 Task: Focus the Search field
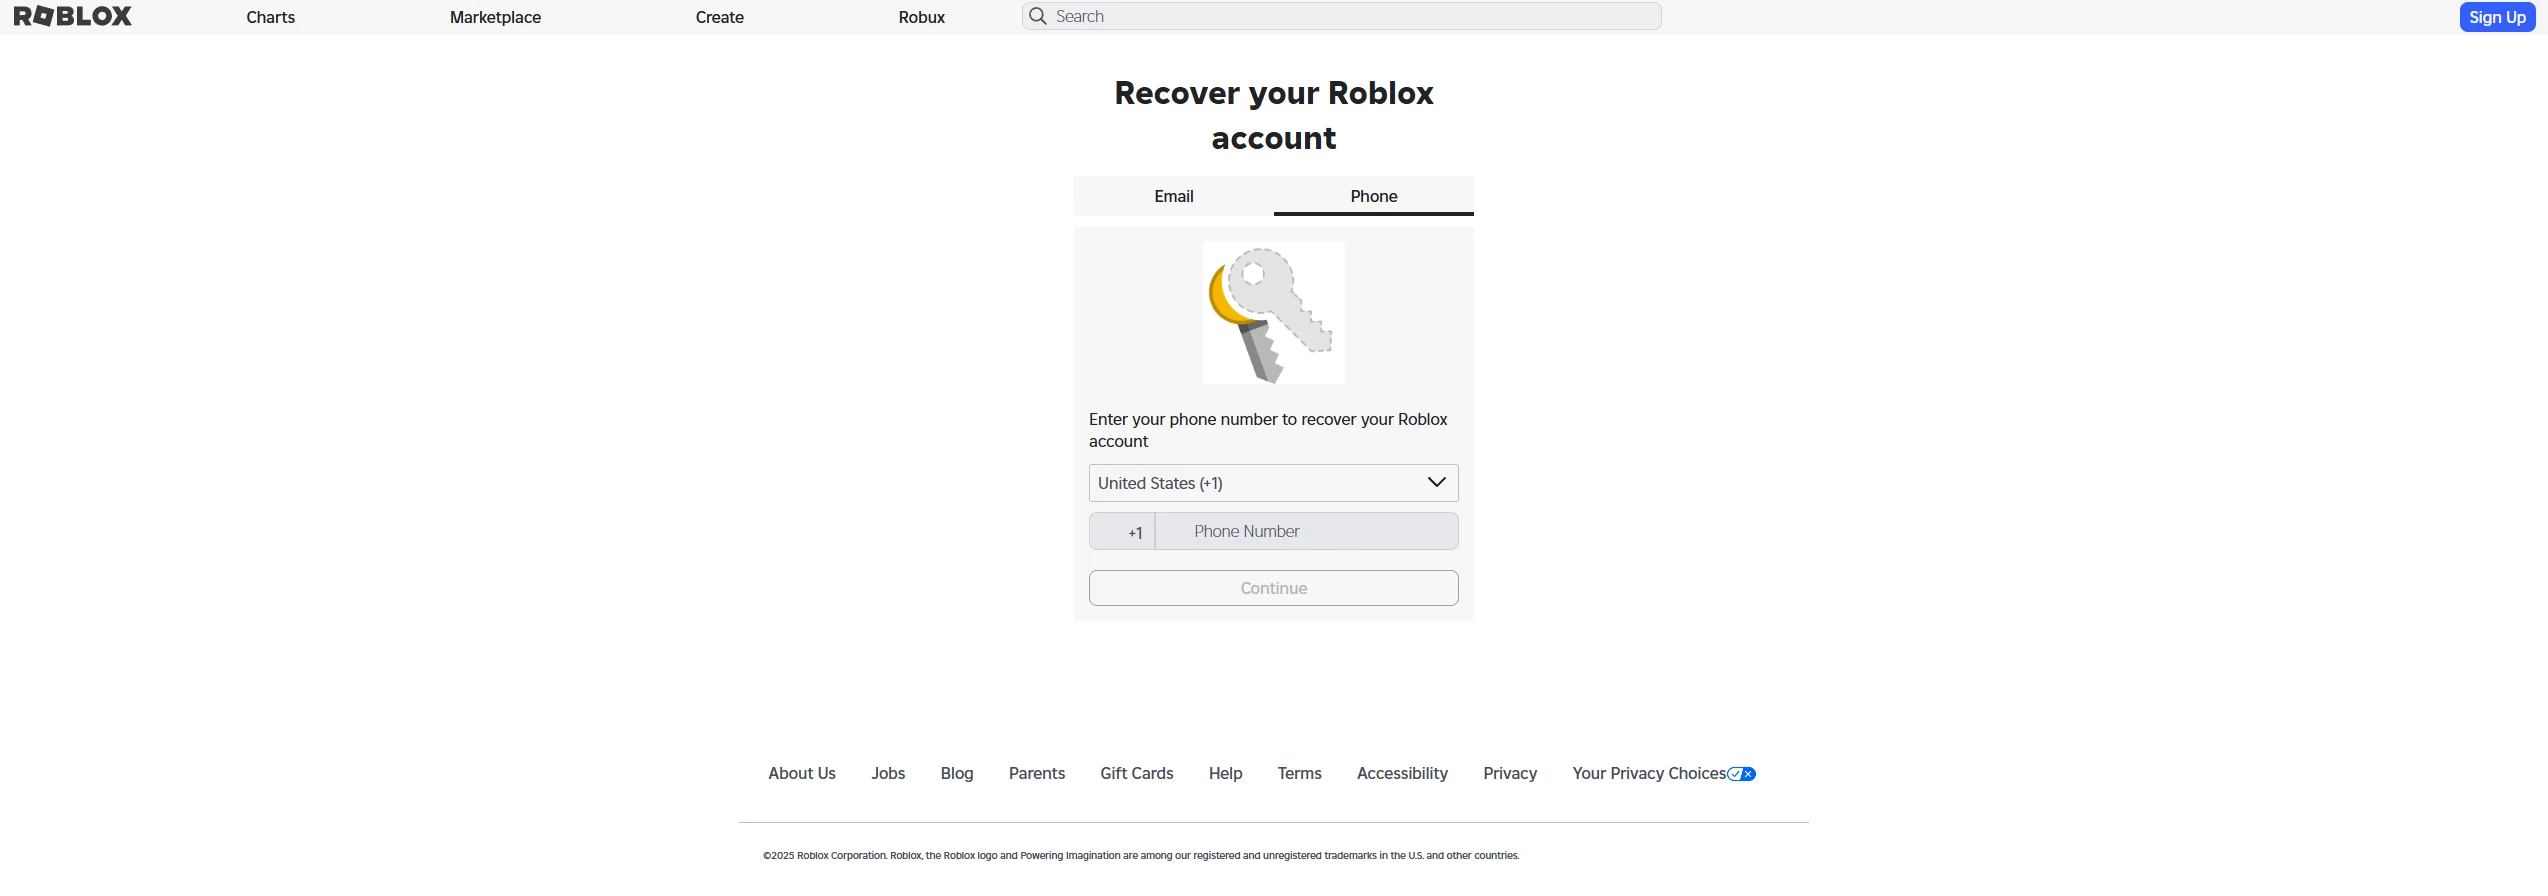[x=1342, y=16]
